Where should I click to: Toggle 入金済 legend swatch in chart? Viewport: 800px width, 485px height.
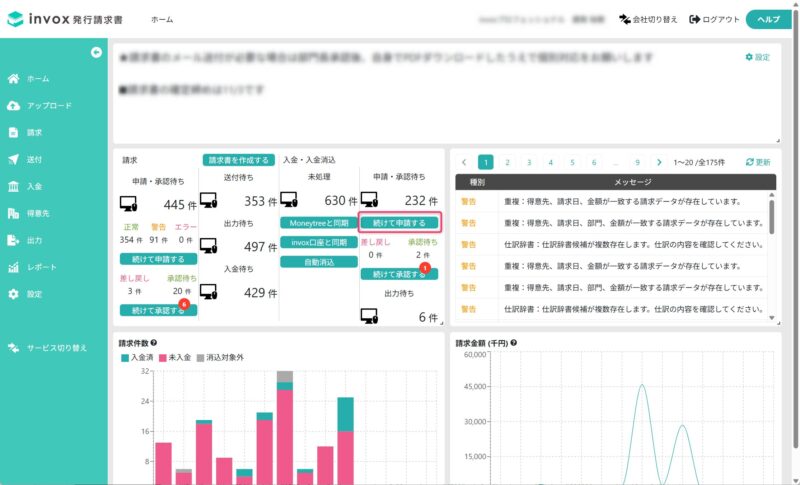pyautogui.click(x=124, y=358)
